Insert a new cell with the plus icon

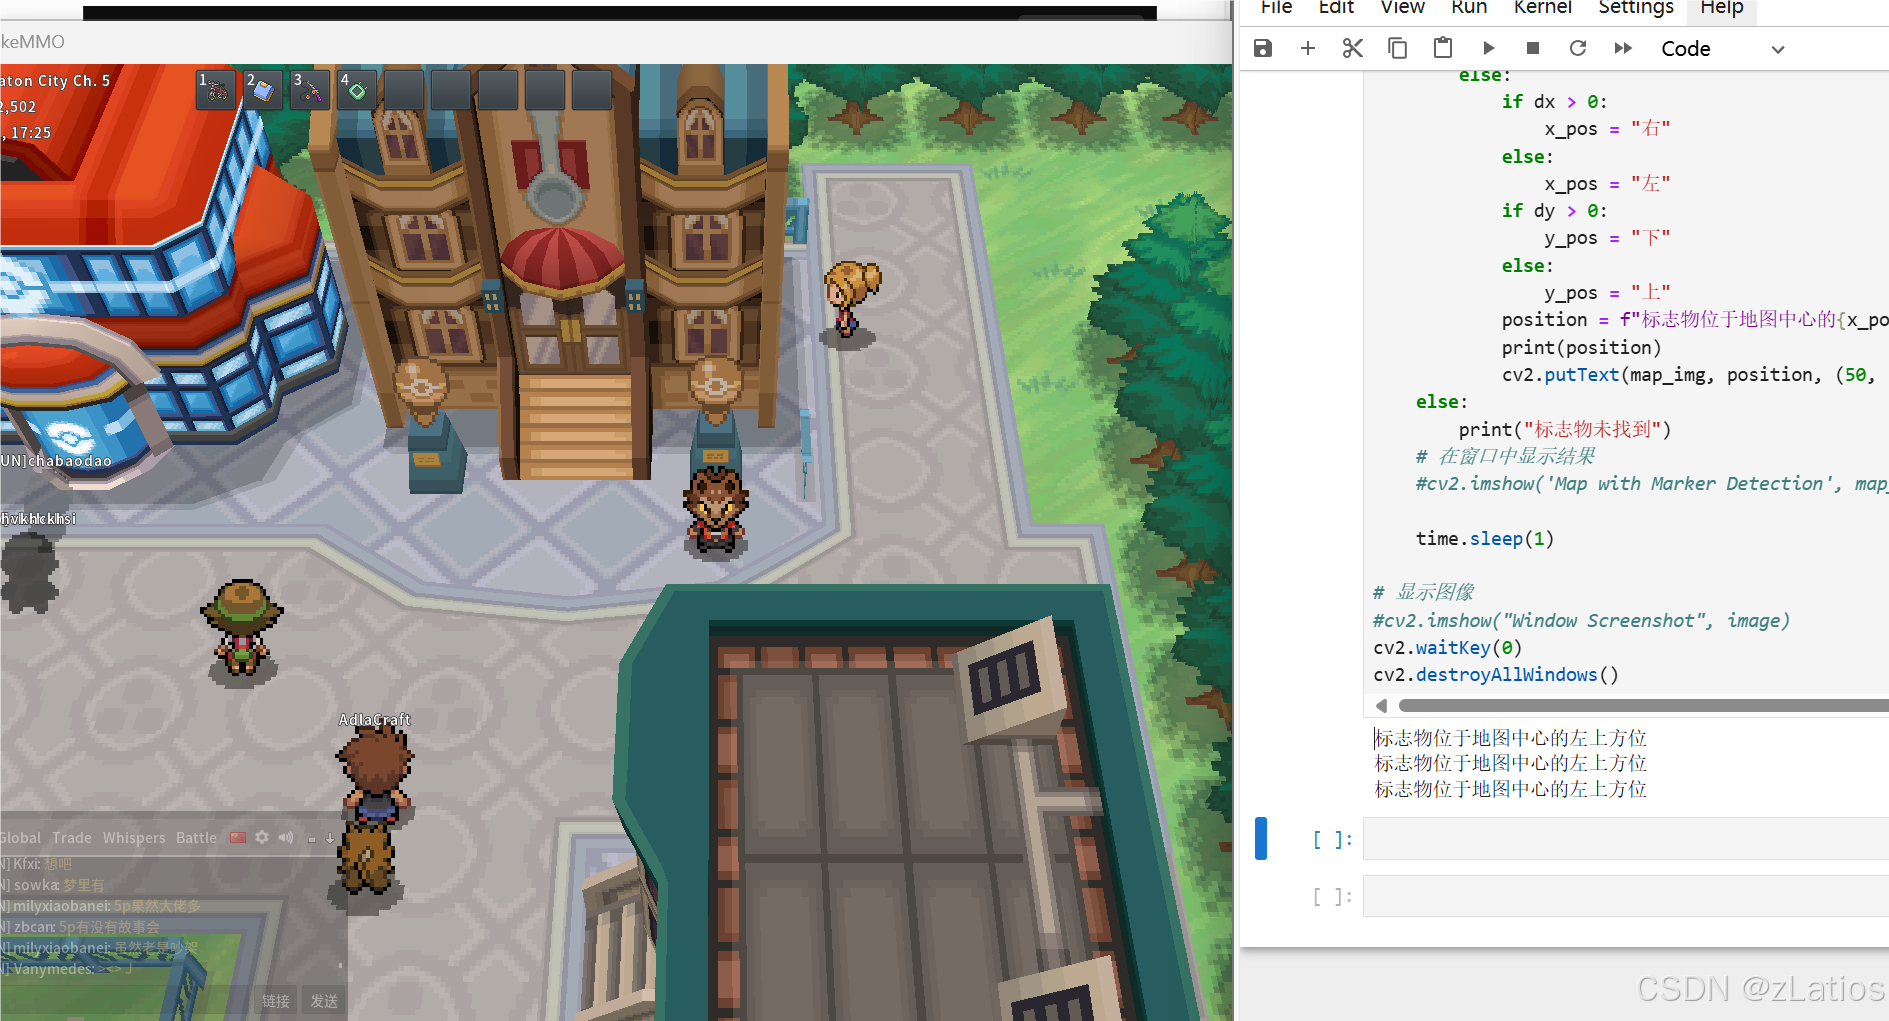[x=1308, y=48]
